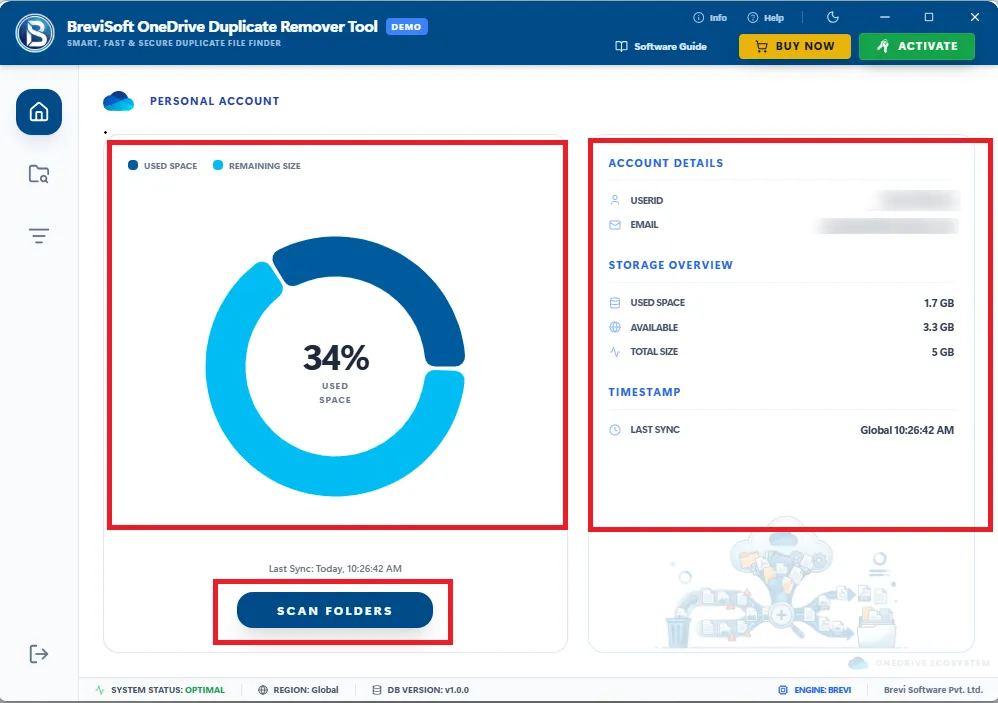Viewport: 998px width, 703px height.
Task: Click the ACTIVATE button
Action: click(917, 46)
